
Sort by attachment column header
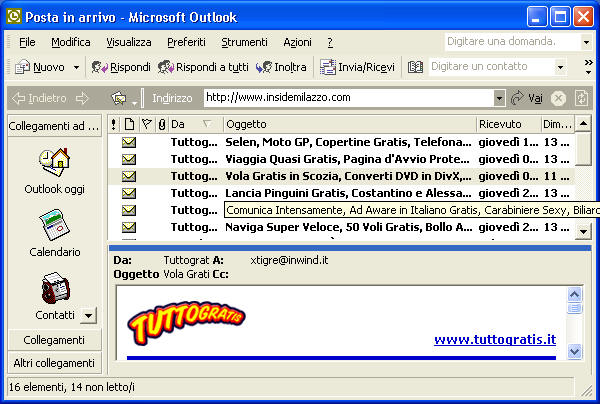[x=162, y=124]
